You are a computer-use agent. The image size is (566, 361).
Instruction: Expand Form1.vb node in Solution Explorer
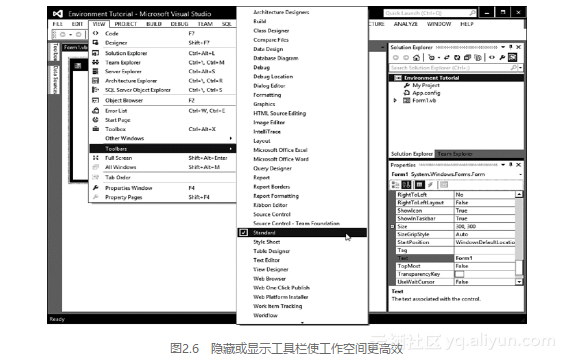pos(395,100)
